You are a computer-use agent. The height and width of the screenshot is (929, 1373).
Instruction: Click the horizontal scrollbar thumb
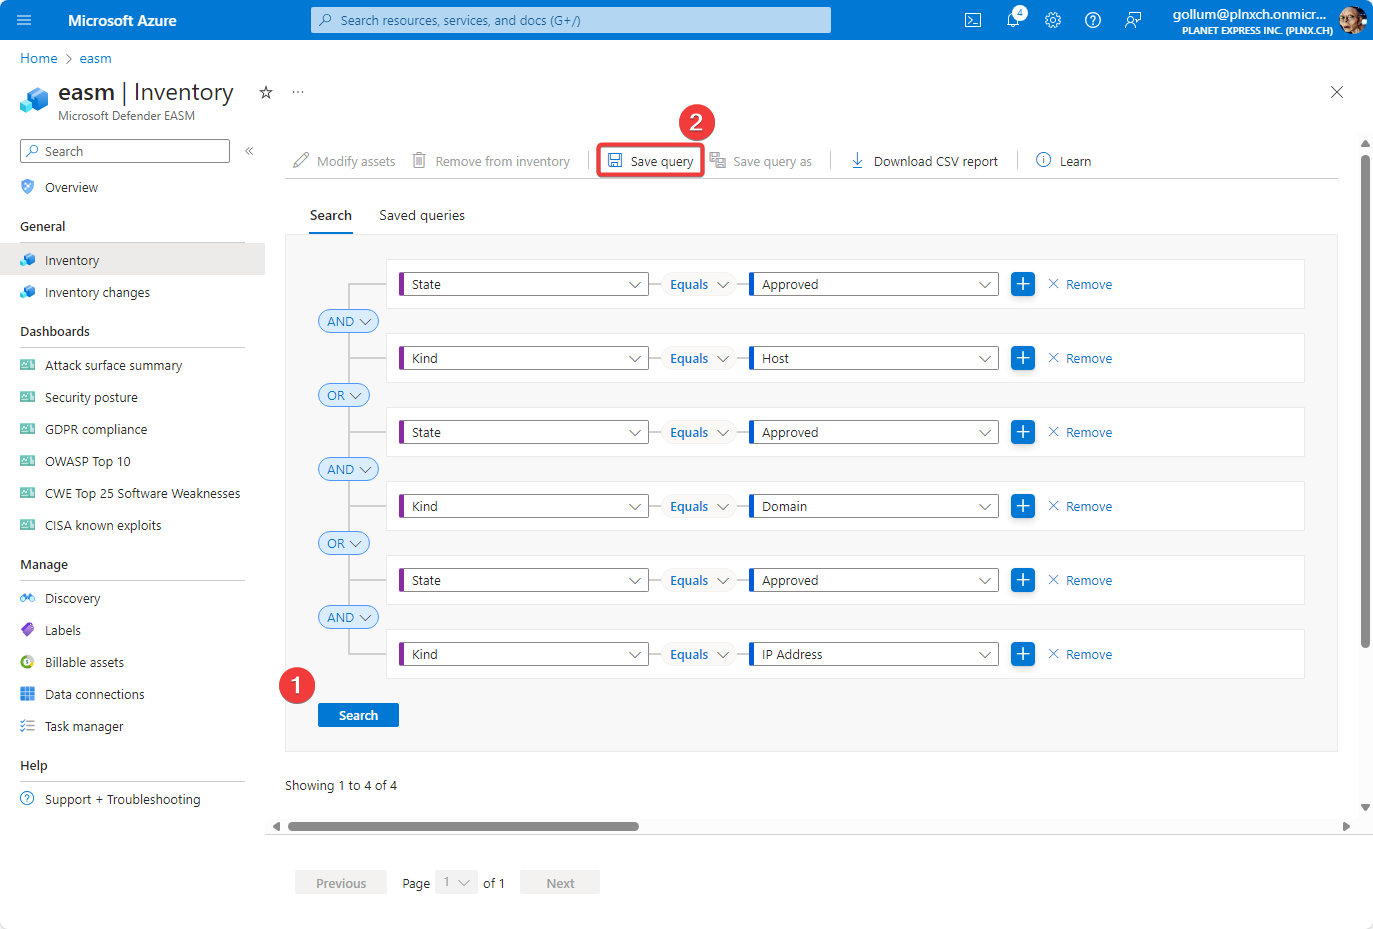coord(463,826)
